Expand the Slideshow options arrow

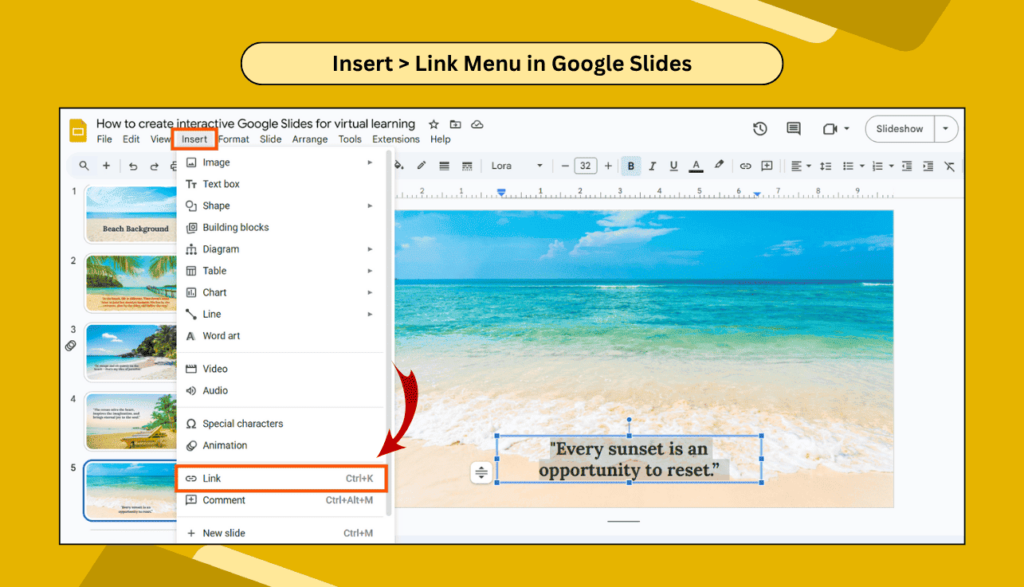[944, 128]
